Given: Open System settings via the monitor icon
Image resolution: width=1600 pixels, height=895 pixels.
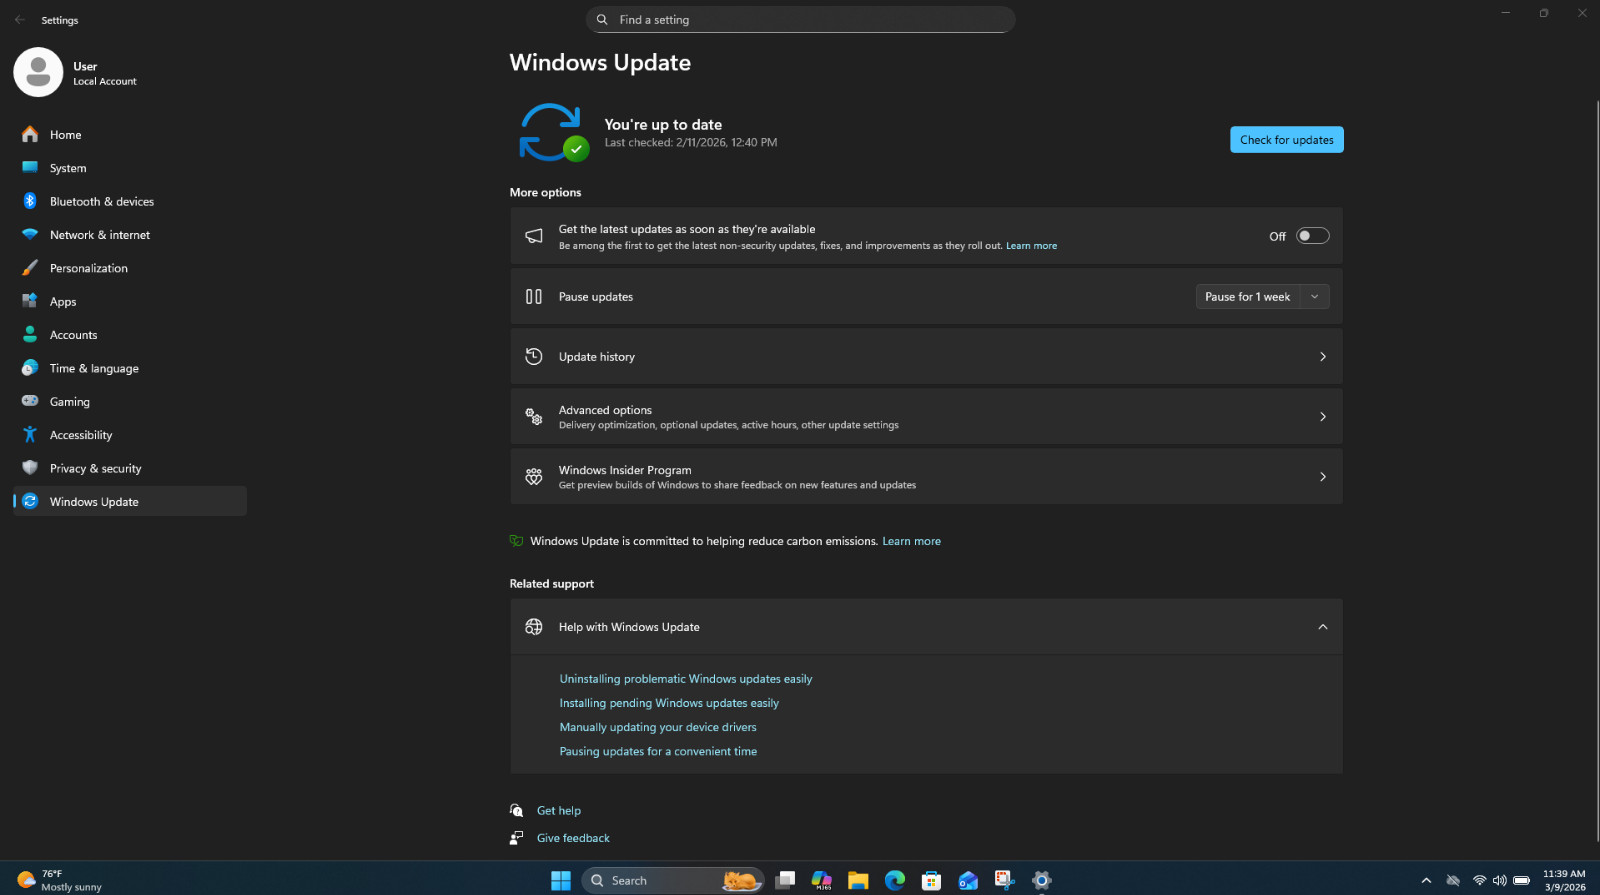Looking at the screenshot, I should tap(30, 168).
